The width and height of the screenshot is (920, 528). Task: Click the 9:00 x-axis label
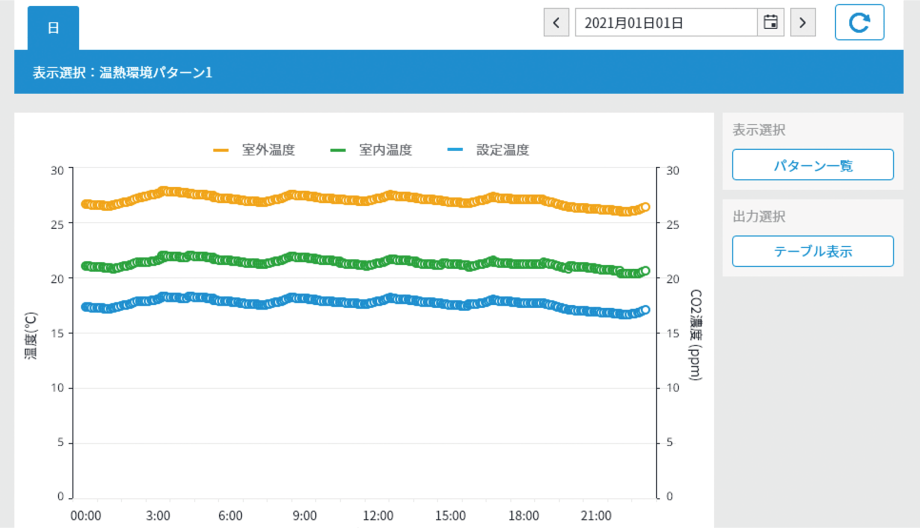(x=305, y=516)
